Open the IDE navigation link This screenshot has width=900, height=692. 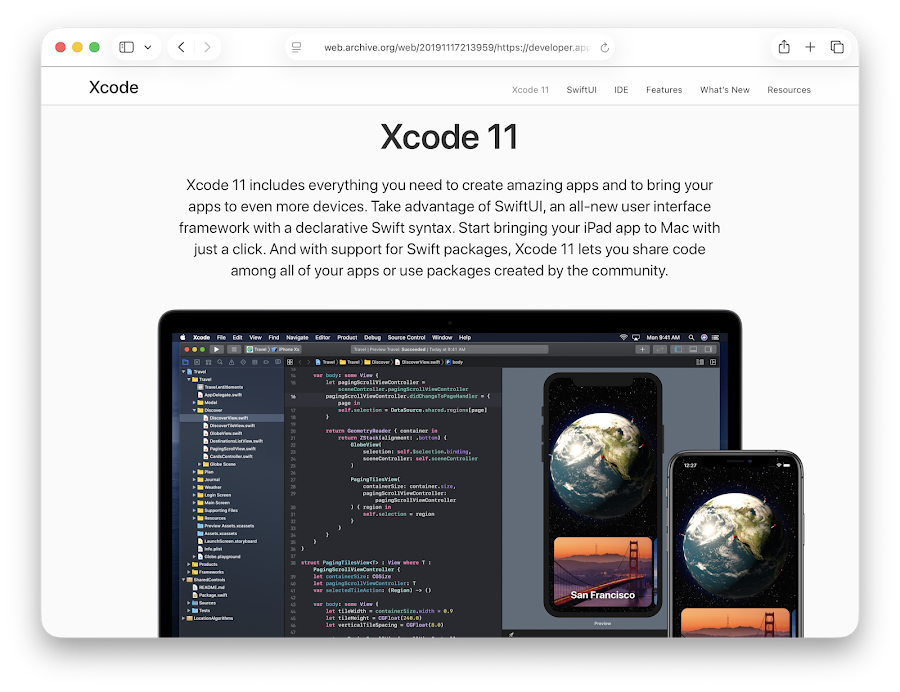click(621, 90)
